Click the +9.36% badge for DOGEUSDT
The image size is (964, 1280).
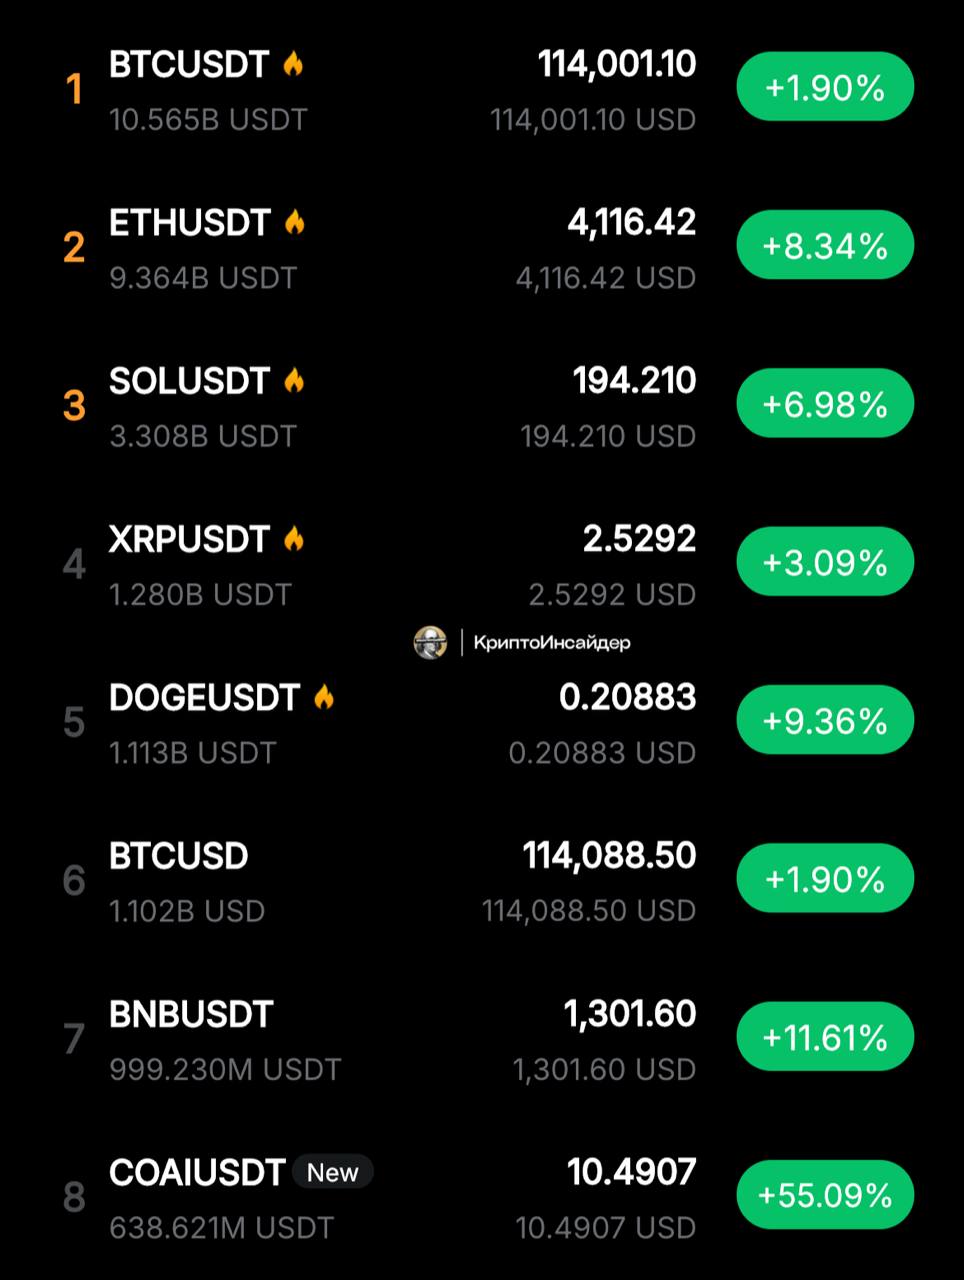825,721
